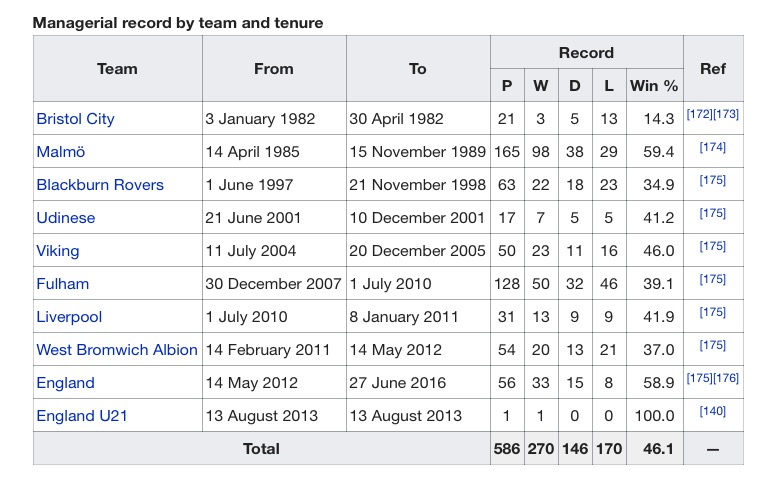Viewport: 765px width, 480px height.
Task: Click the Blackburn Rovers link
Action: coord(100,185)
